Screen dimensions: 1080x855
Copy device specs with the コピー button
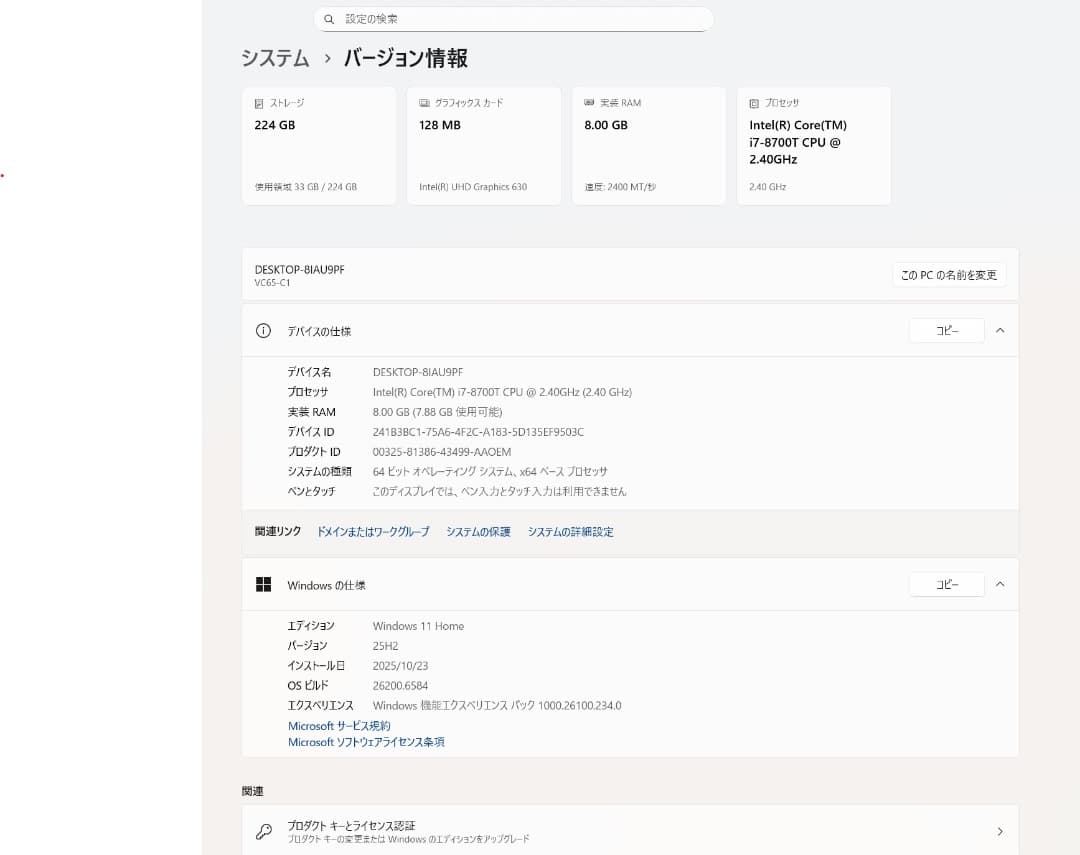(x=946, y=330)
